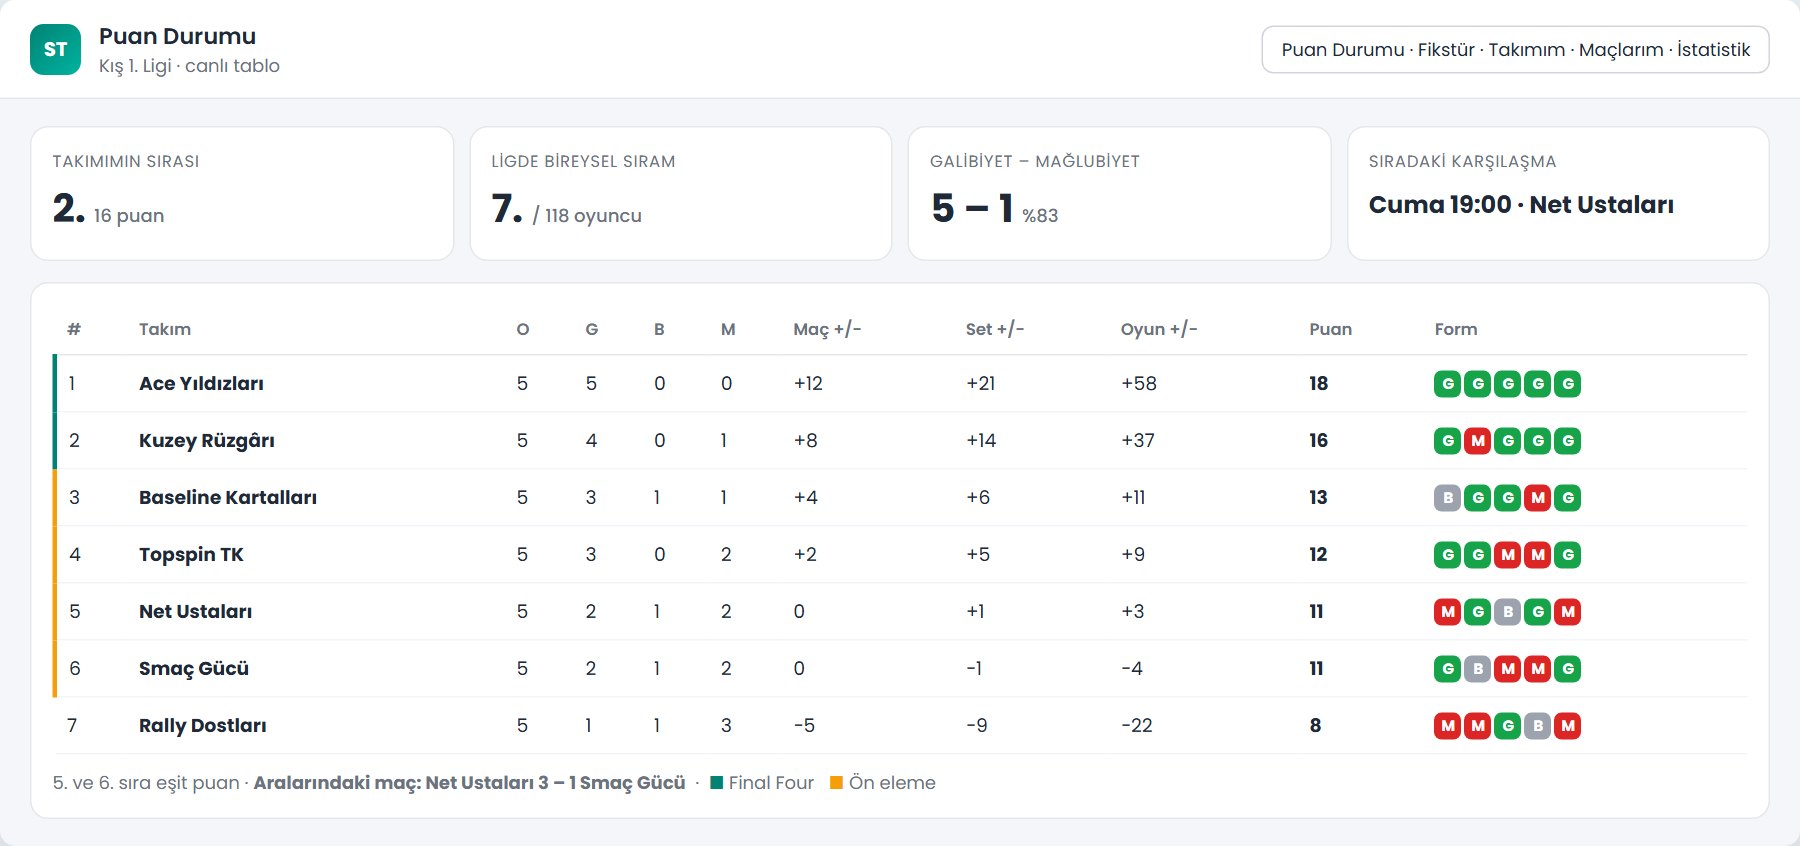
Task: Click the Takım column header
Action: click(165, 329)
